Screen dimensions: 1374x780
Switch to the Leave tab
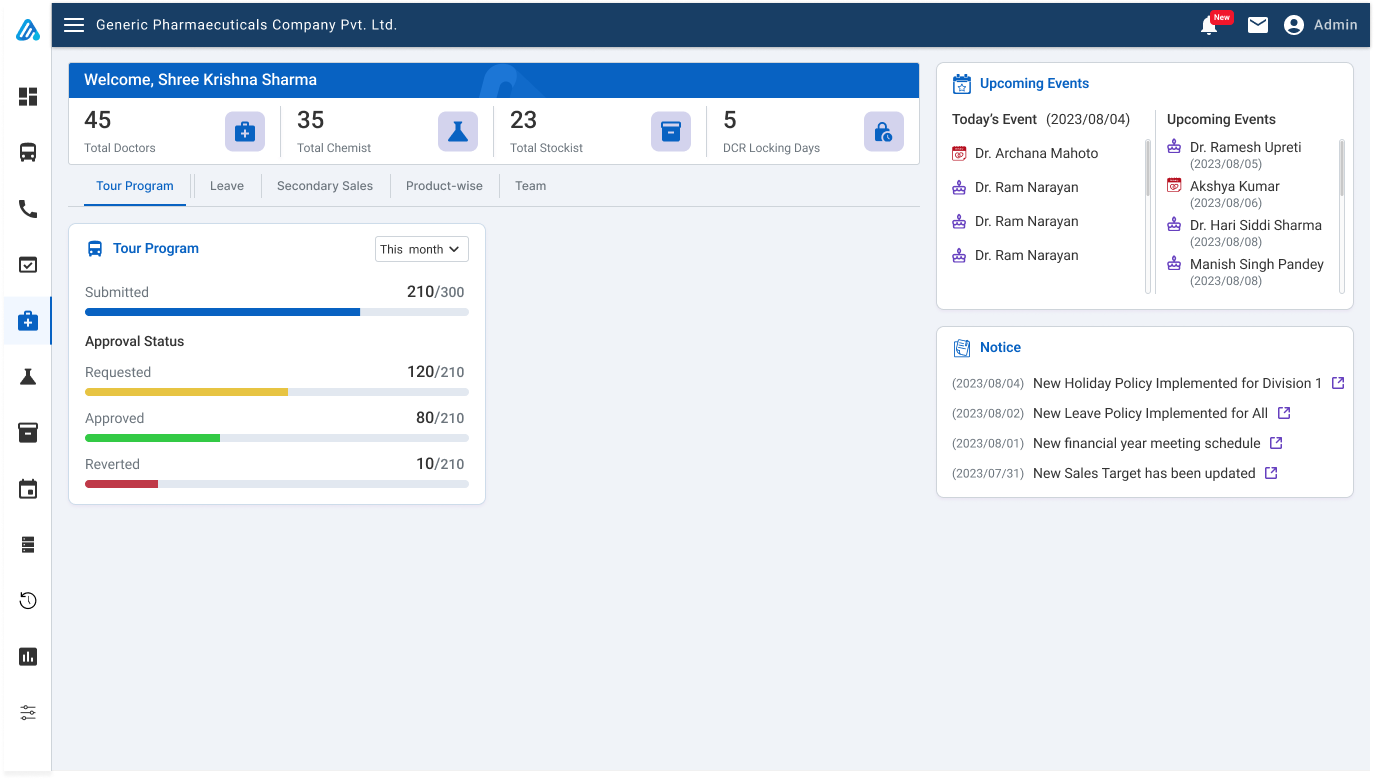pyautogui.click(x=227, y=186)
